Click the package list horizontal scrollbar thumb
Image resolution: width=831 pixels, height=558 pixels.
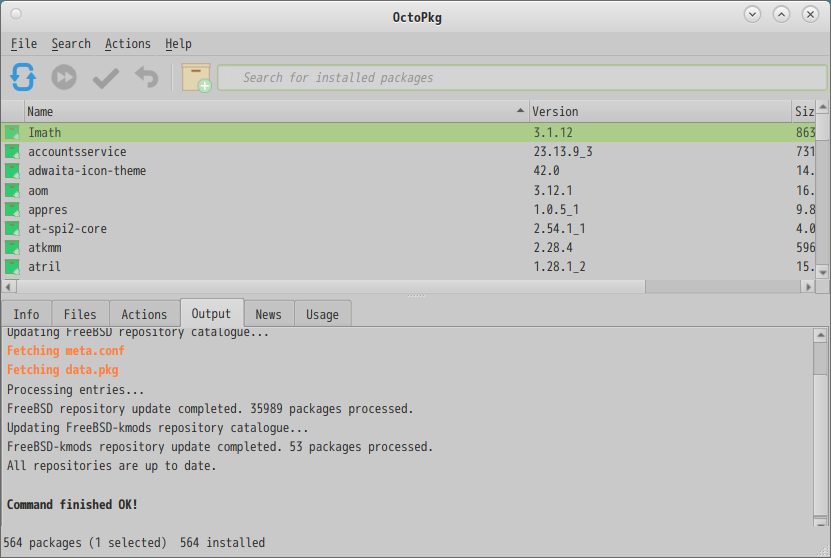(x=331, y=287)
